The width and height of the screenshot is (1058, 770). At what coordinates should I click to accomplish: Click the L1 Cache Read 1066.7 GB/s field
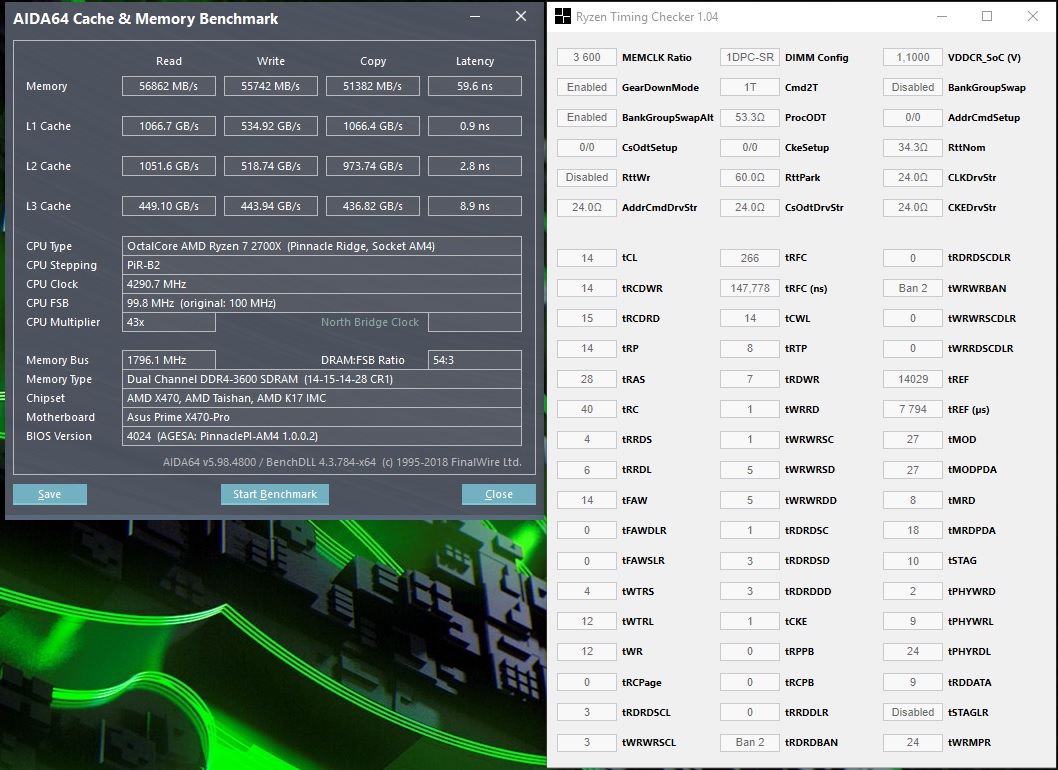[x=169, y=126]
